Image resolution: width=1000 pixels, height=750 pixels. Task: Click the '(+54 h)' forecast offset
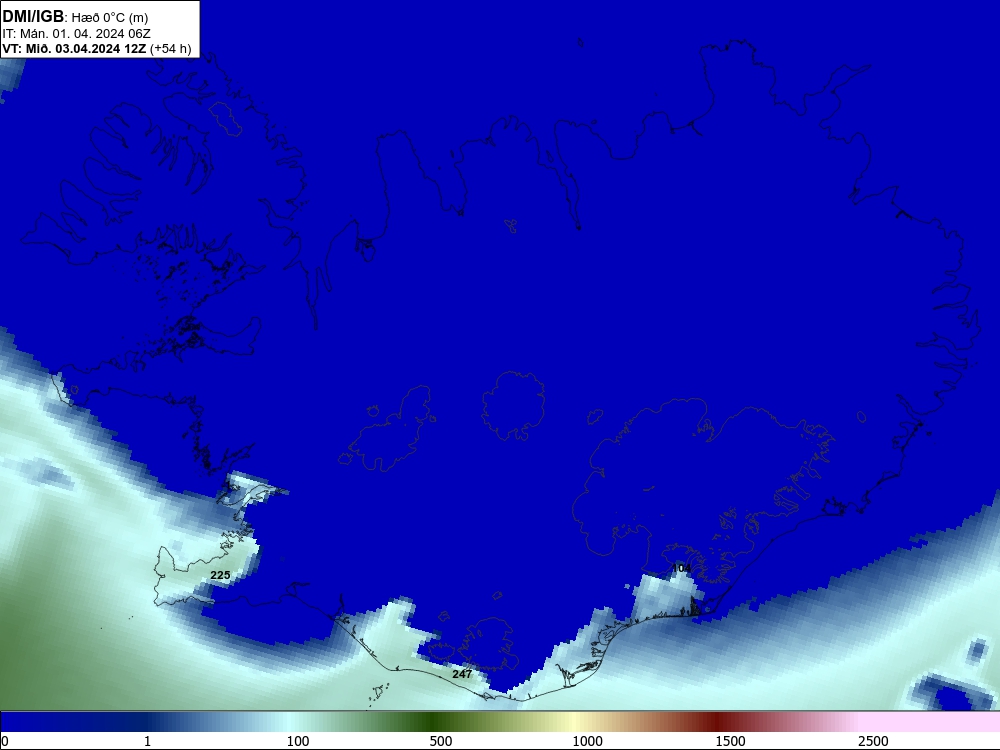coord(170,49)
